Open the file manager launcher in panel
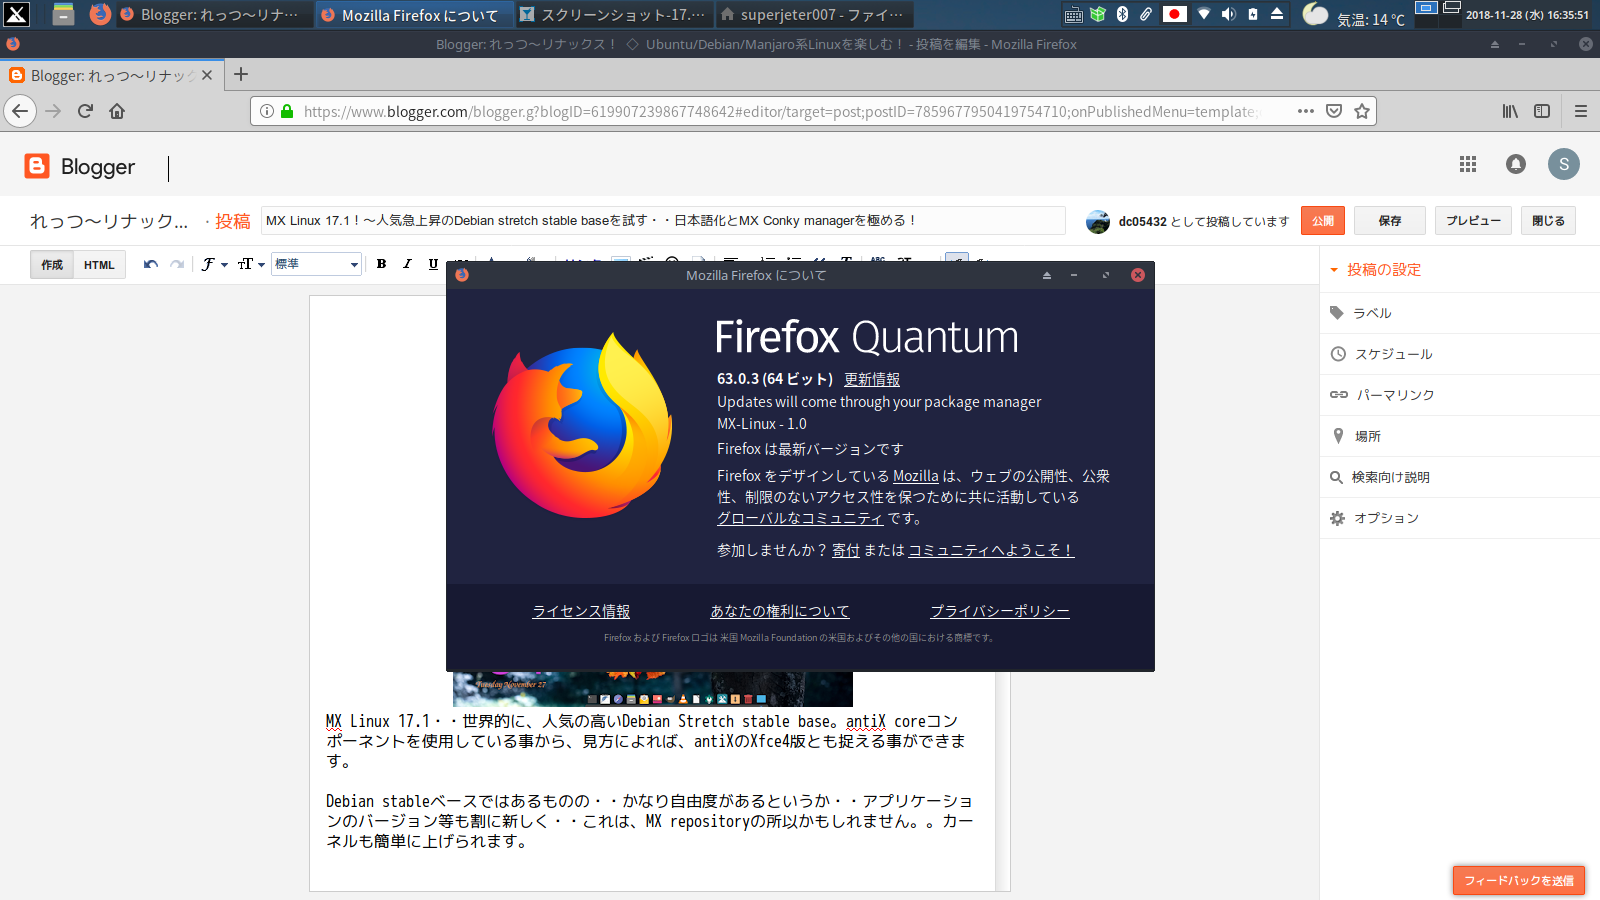This screenshot has height=900, width=1600. pos(63,14)
